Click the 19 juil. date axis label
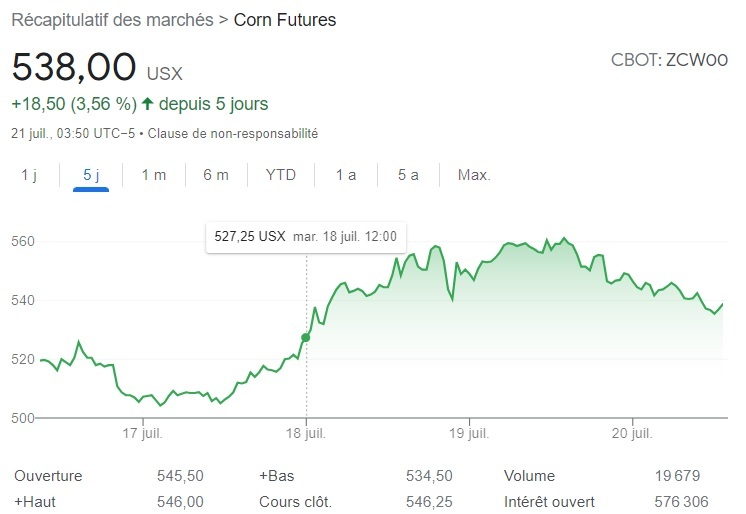 (x=469, y=433)
